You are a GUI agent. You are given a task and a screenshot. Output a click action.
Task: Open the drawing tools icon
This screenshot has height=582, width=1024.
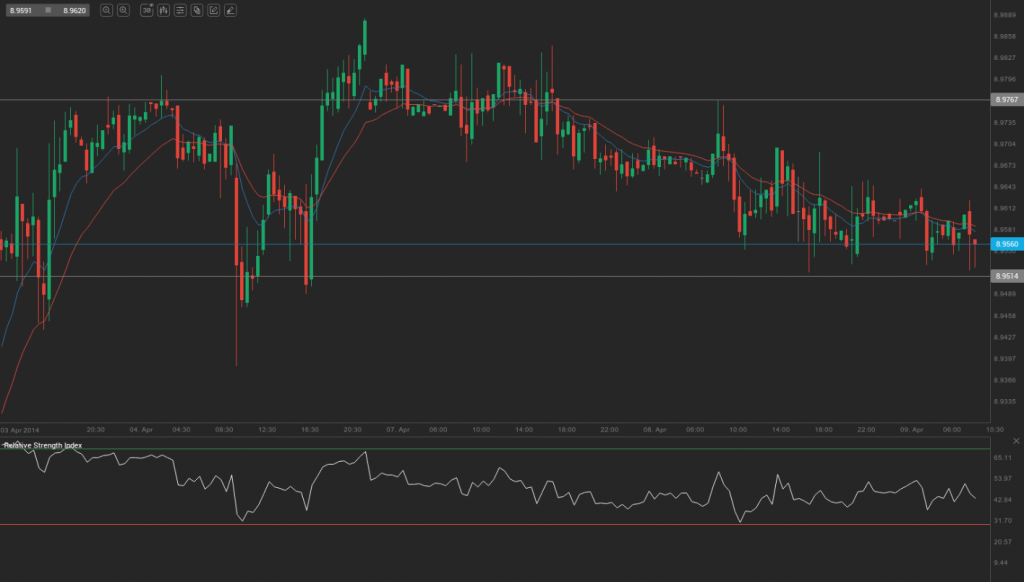point(213,10)
